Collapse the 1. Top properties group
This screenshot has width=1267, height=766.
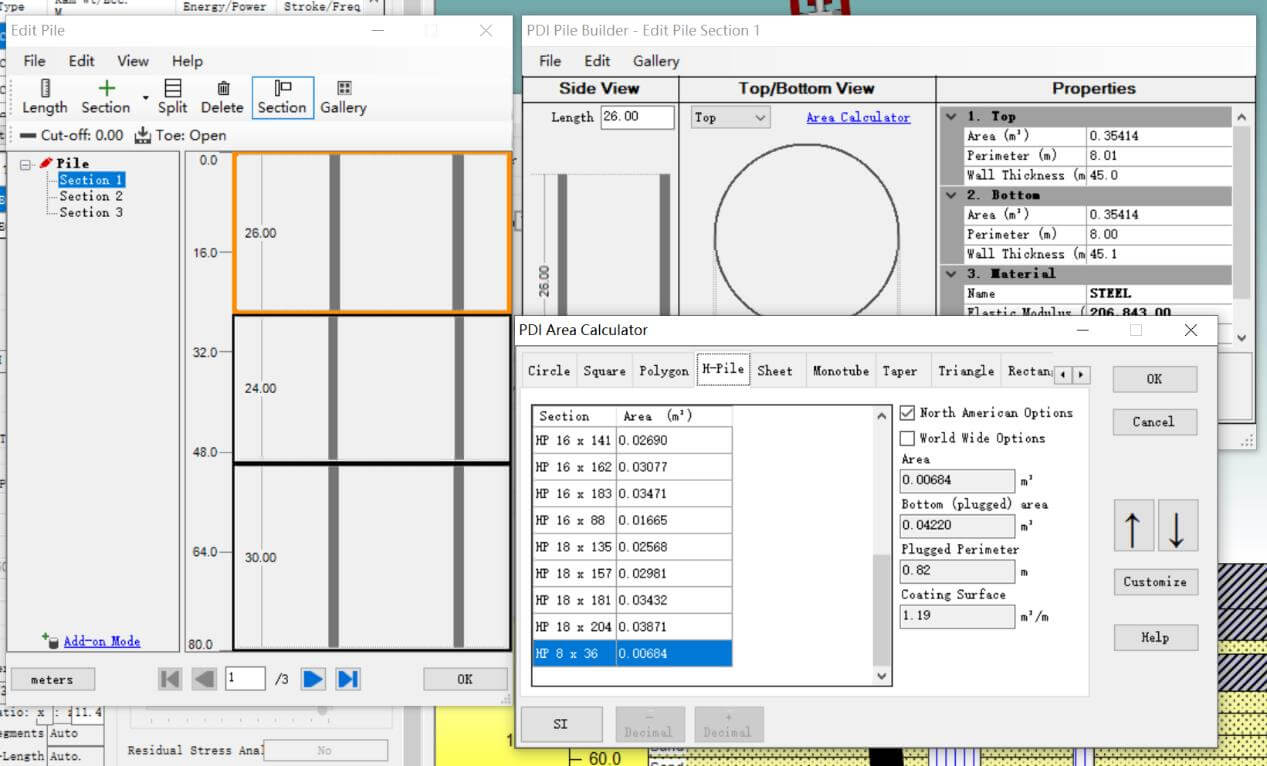(951, 116)
